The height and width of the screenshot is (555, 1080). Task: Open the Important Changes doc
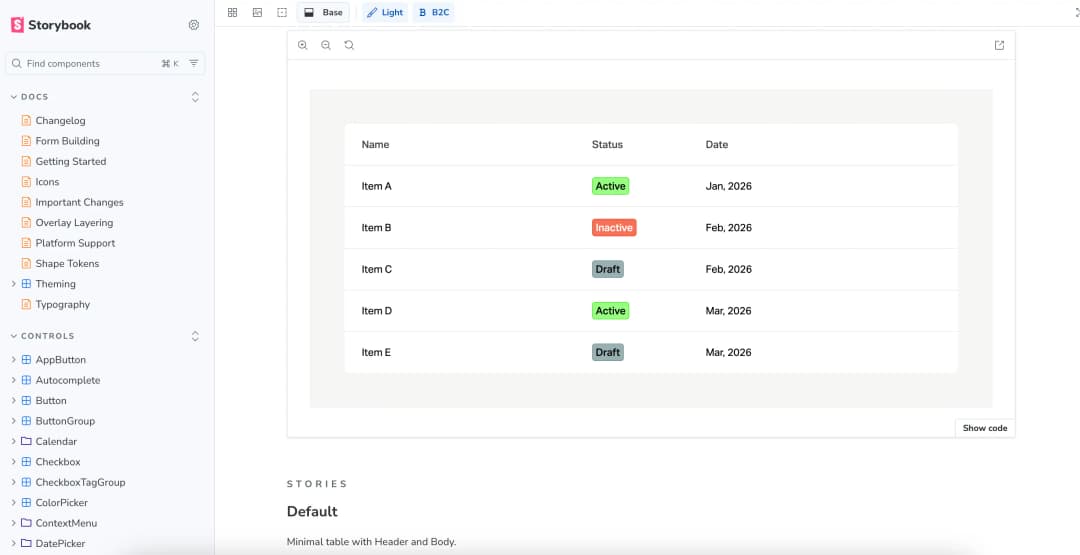point(79,202)
